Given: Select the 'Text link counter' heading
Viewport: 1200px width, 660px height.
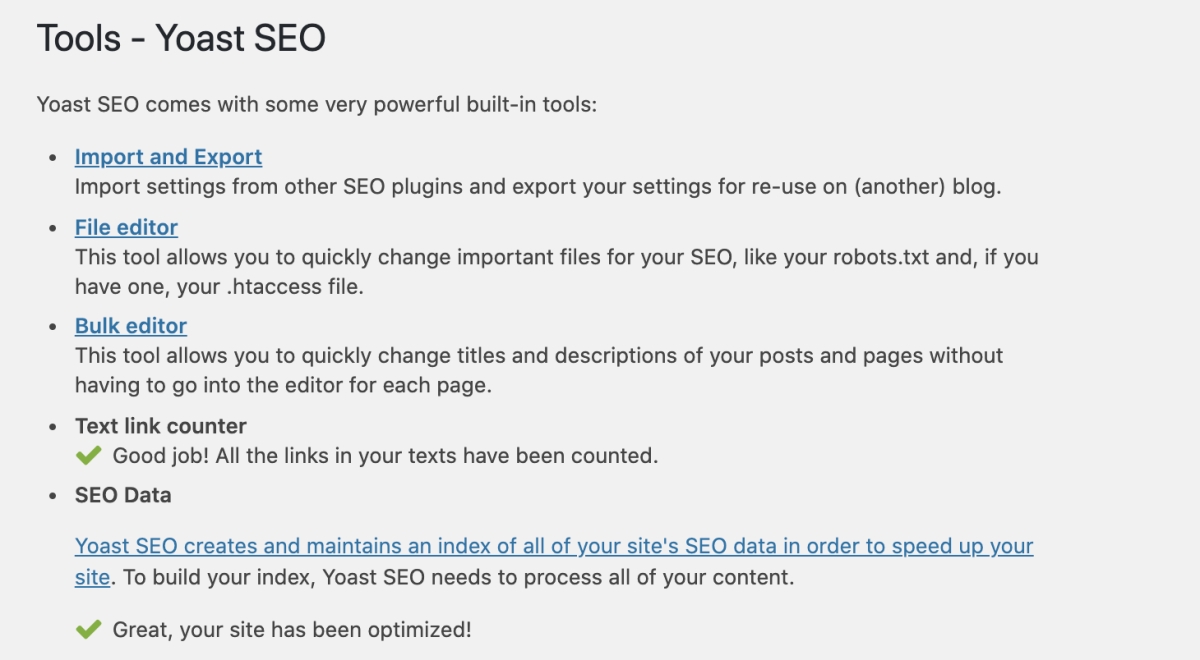Looking at the screenshot, I should pyautogui.click(x=161, y=426).
